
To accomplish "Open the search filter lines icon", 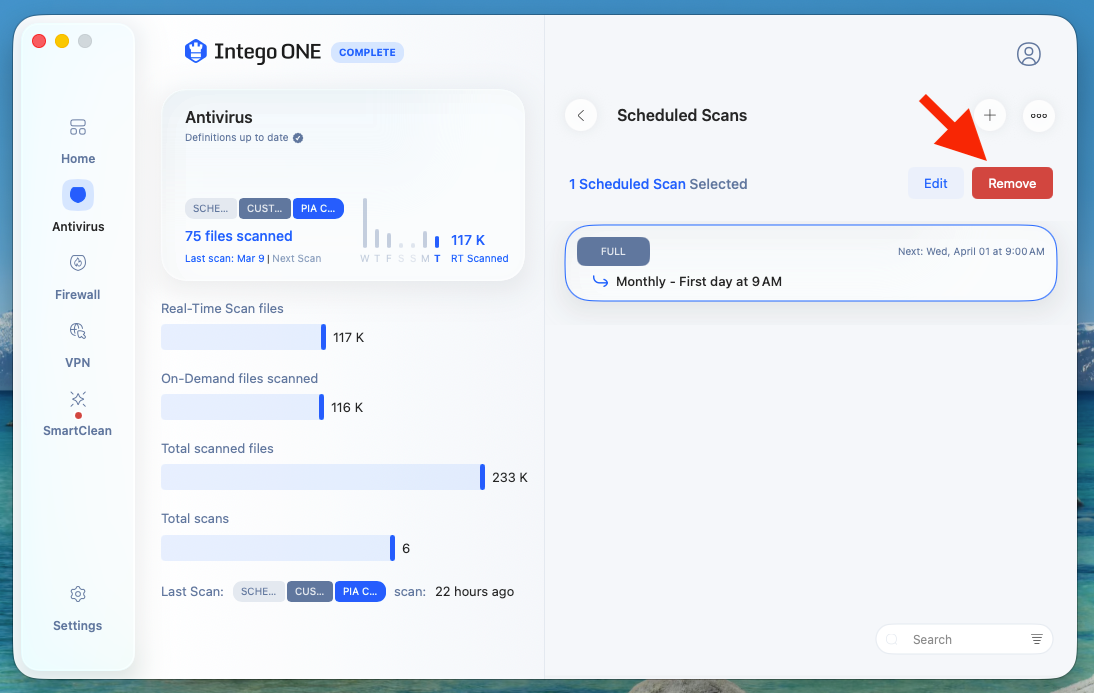I will coord(1037,639).
